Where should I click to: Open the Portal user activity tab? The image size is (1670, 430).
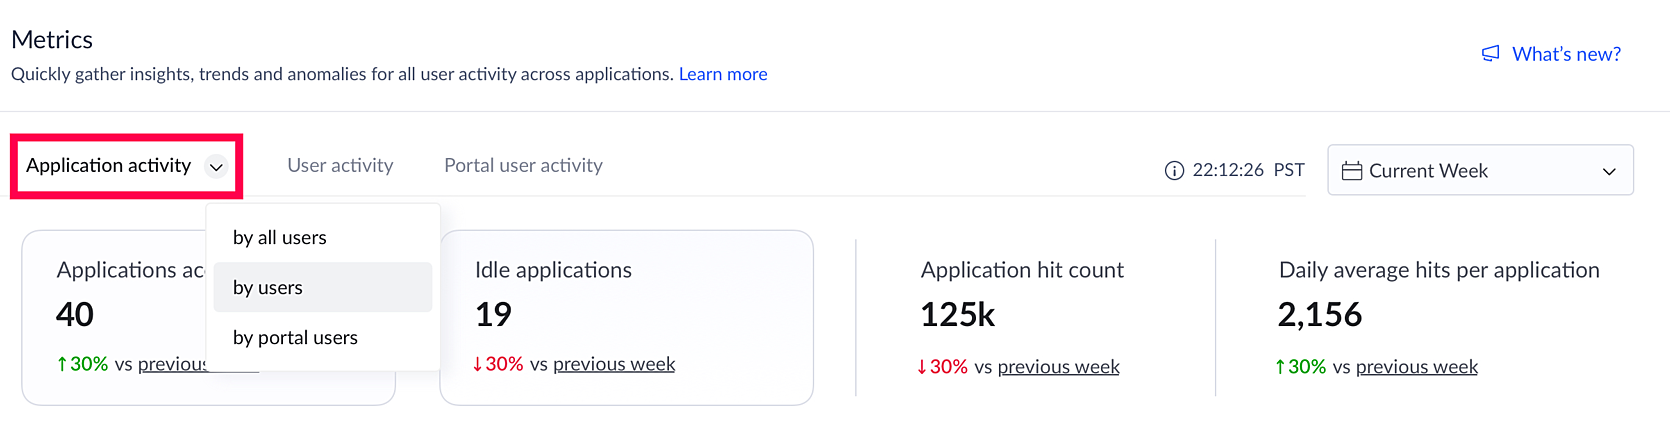point(523,166)
